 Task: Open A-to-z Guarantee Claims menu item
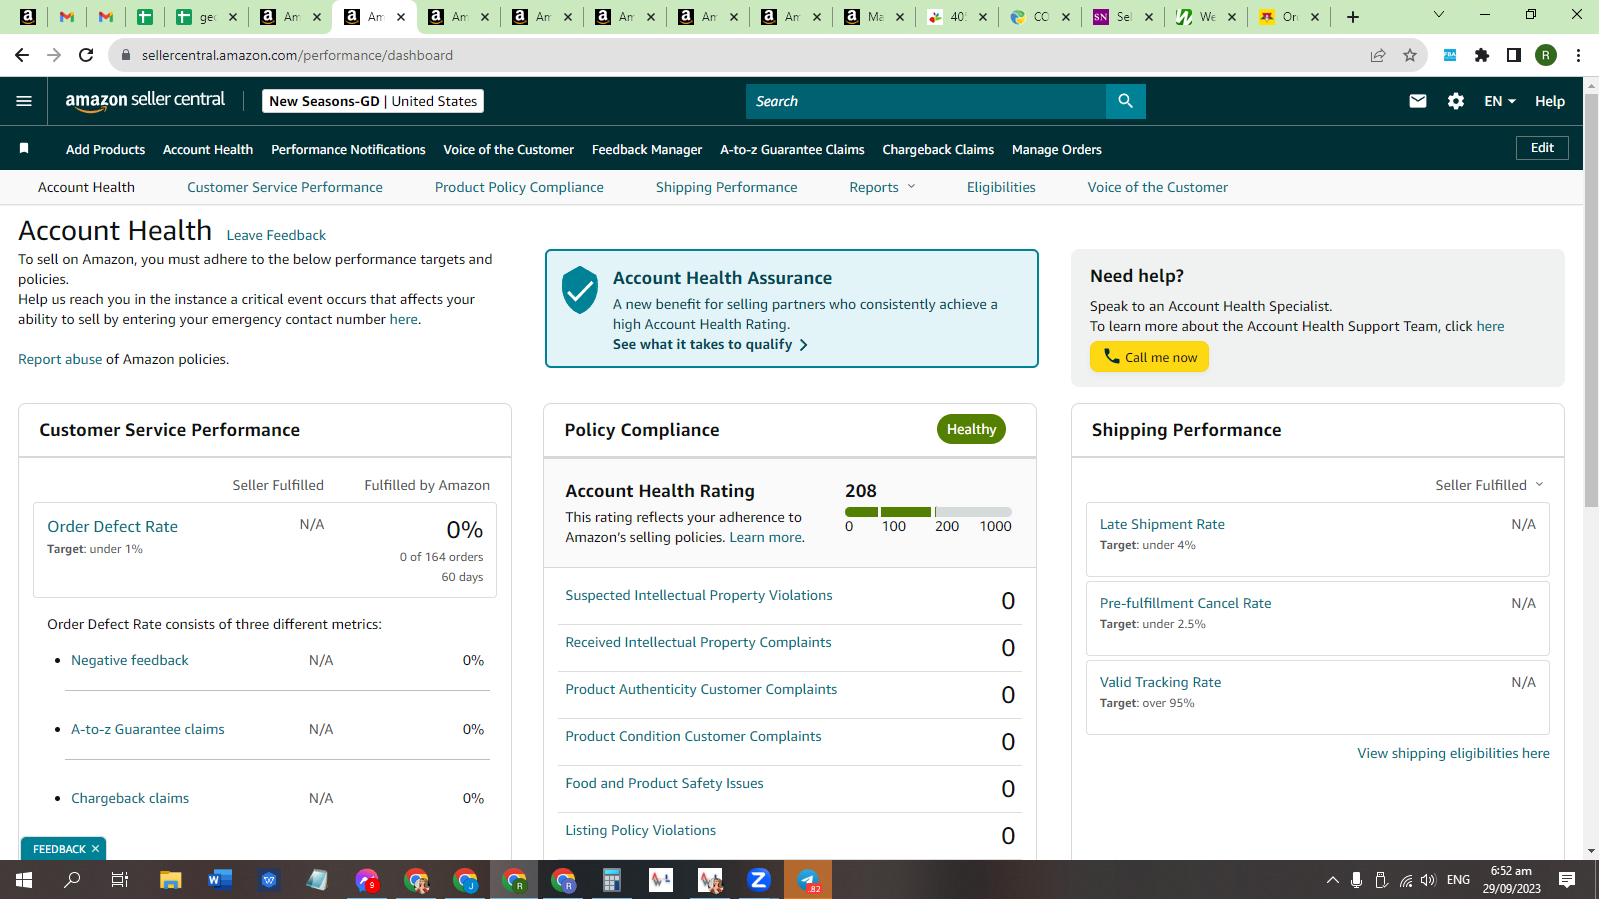tap(792, 149)
